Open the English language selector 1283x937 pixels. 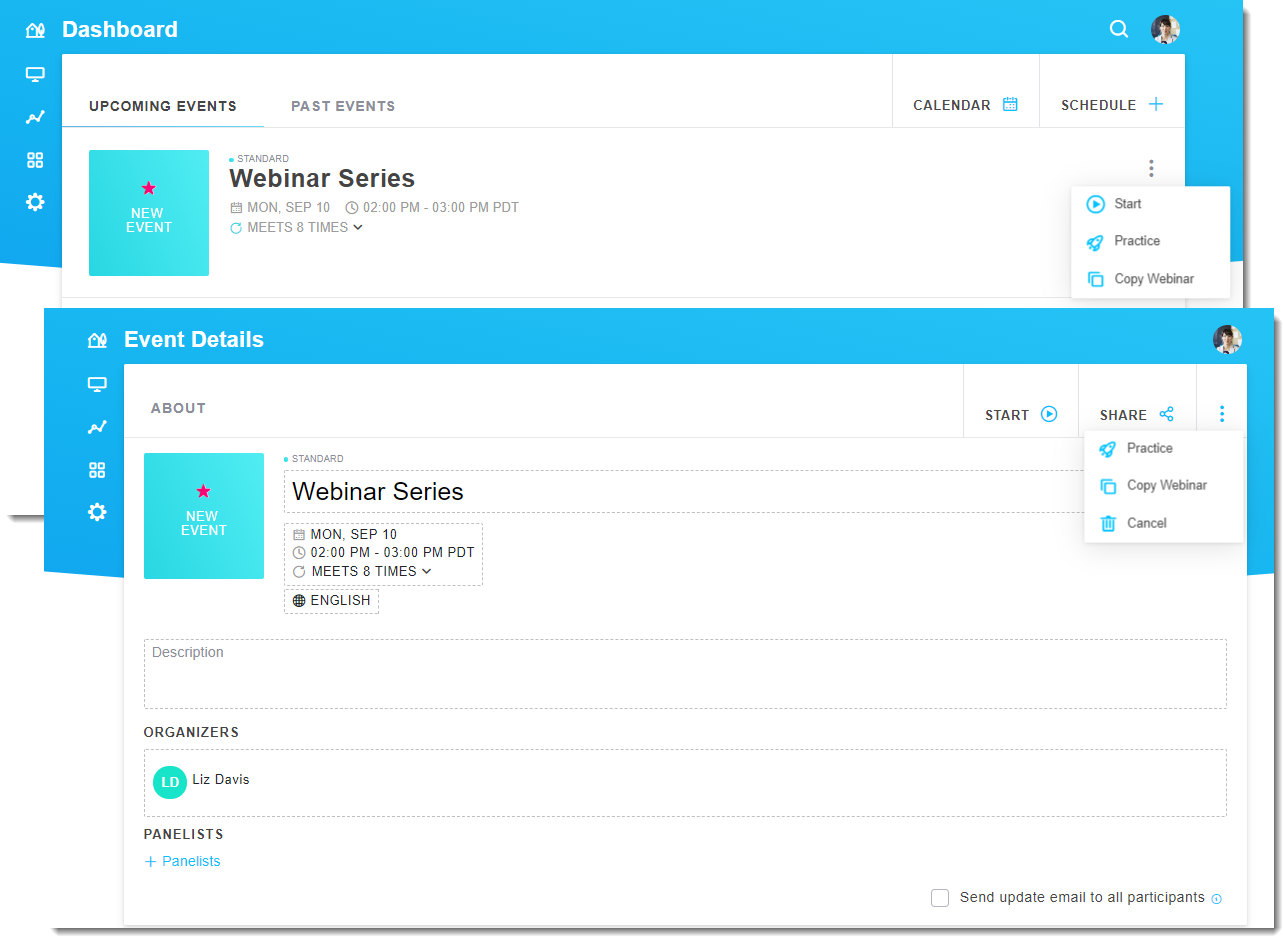tap(332, 601)
